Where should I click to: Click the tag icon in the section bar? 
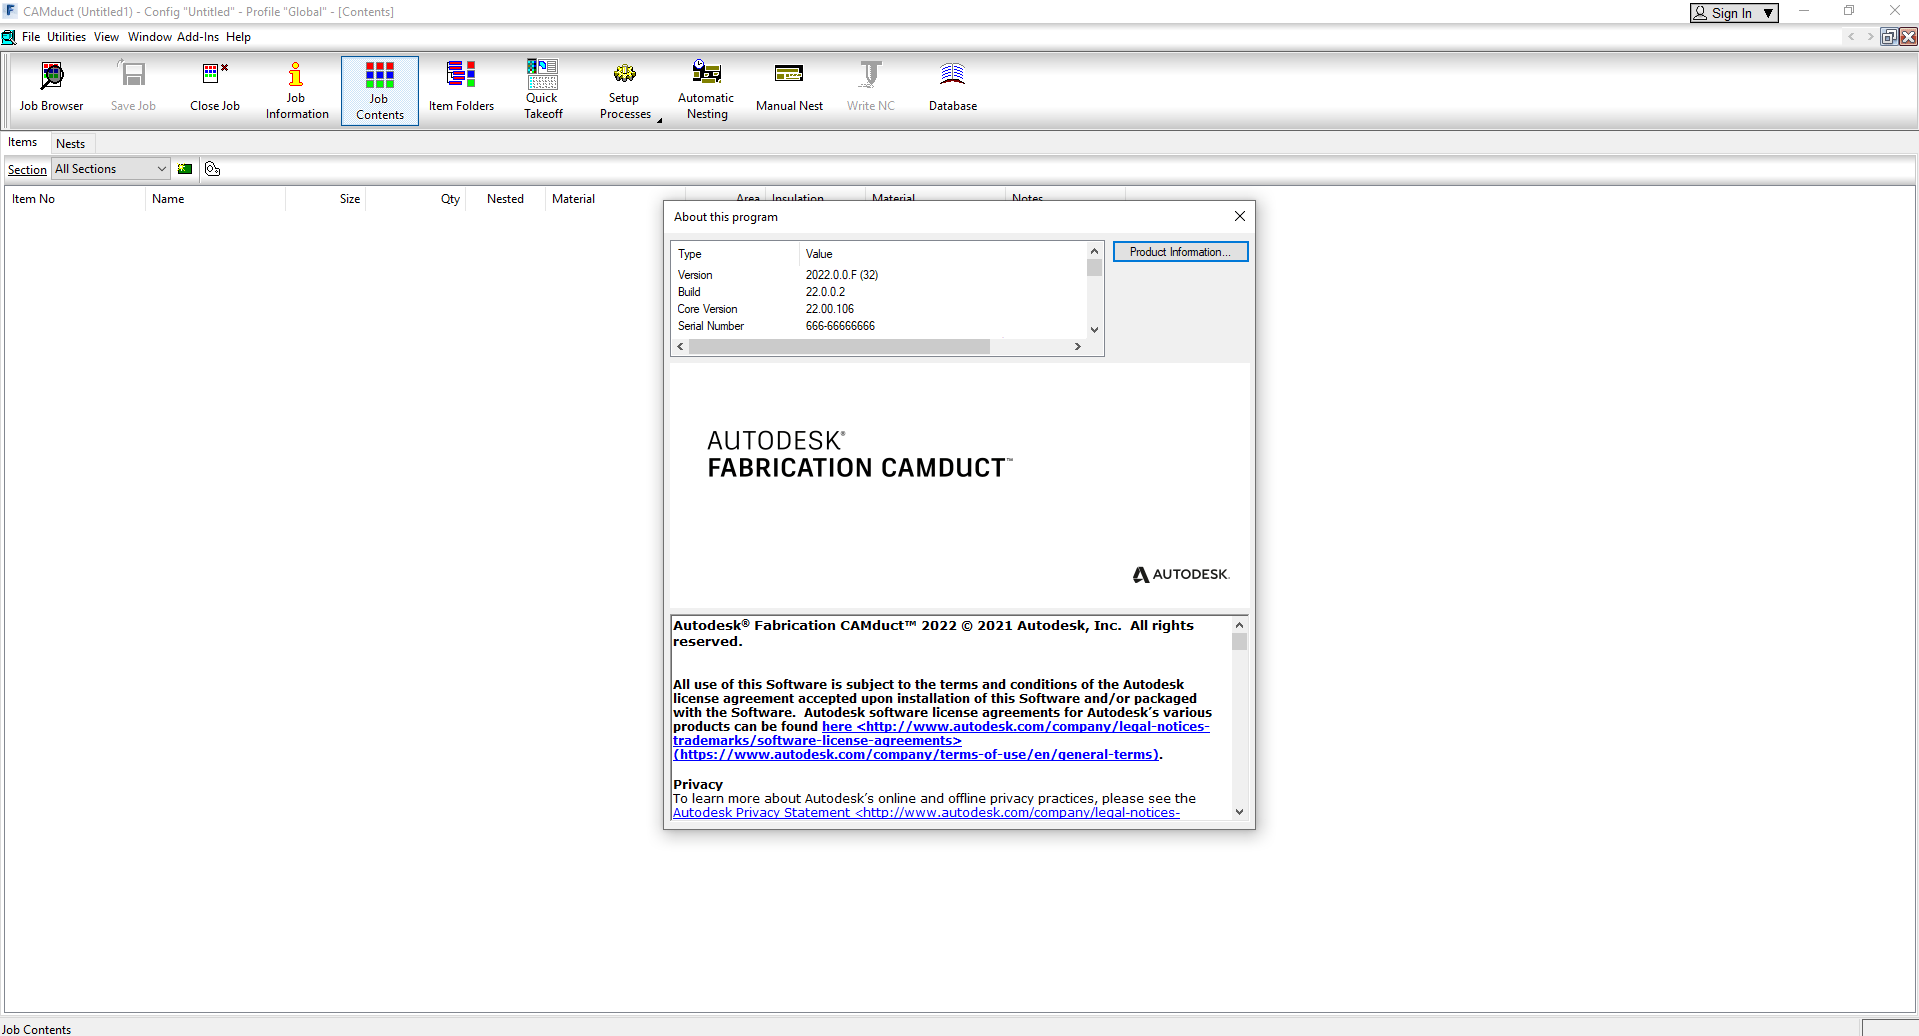pyautogui.click(x=212, y=169)
